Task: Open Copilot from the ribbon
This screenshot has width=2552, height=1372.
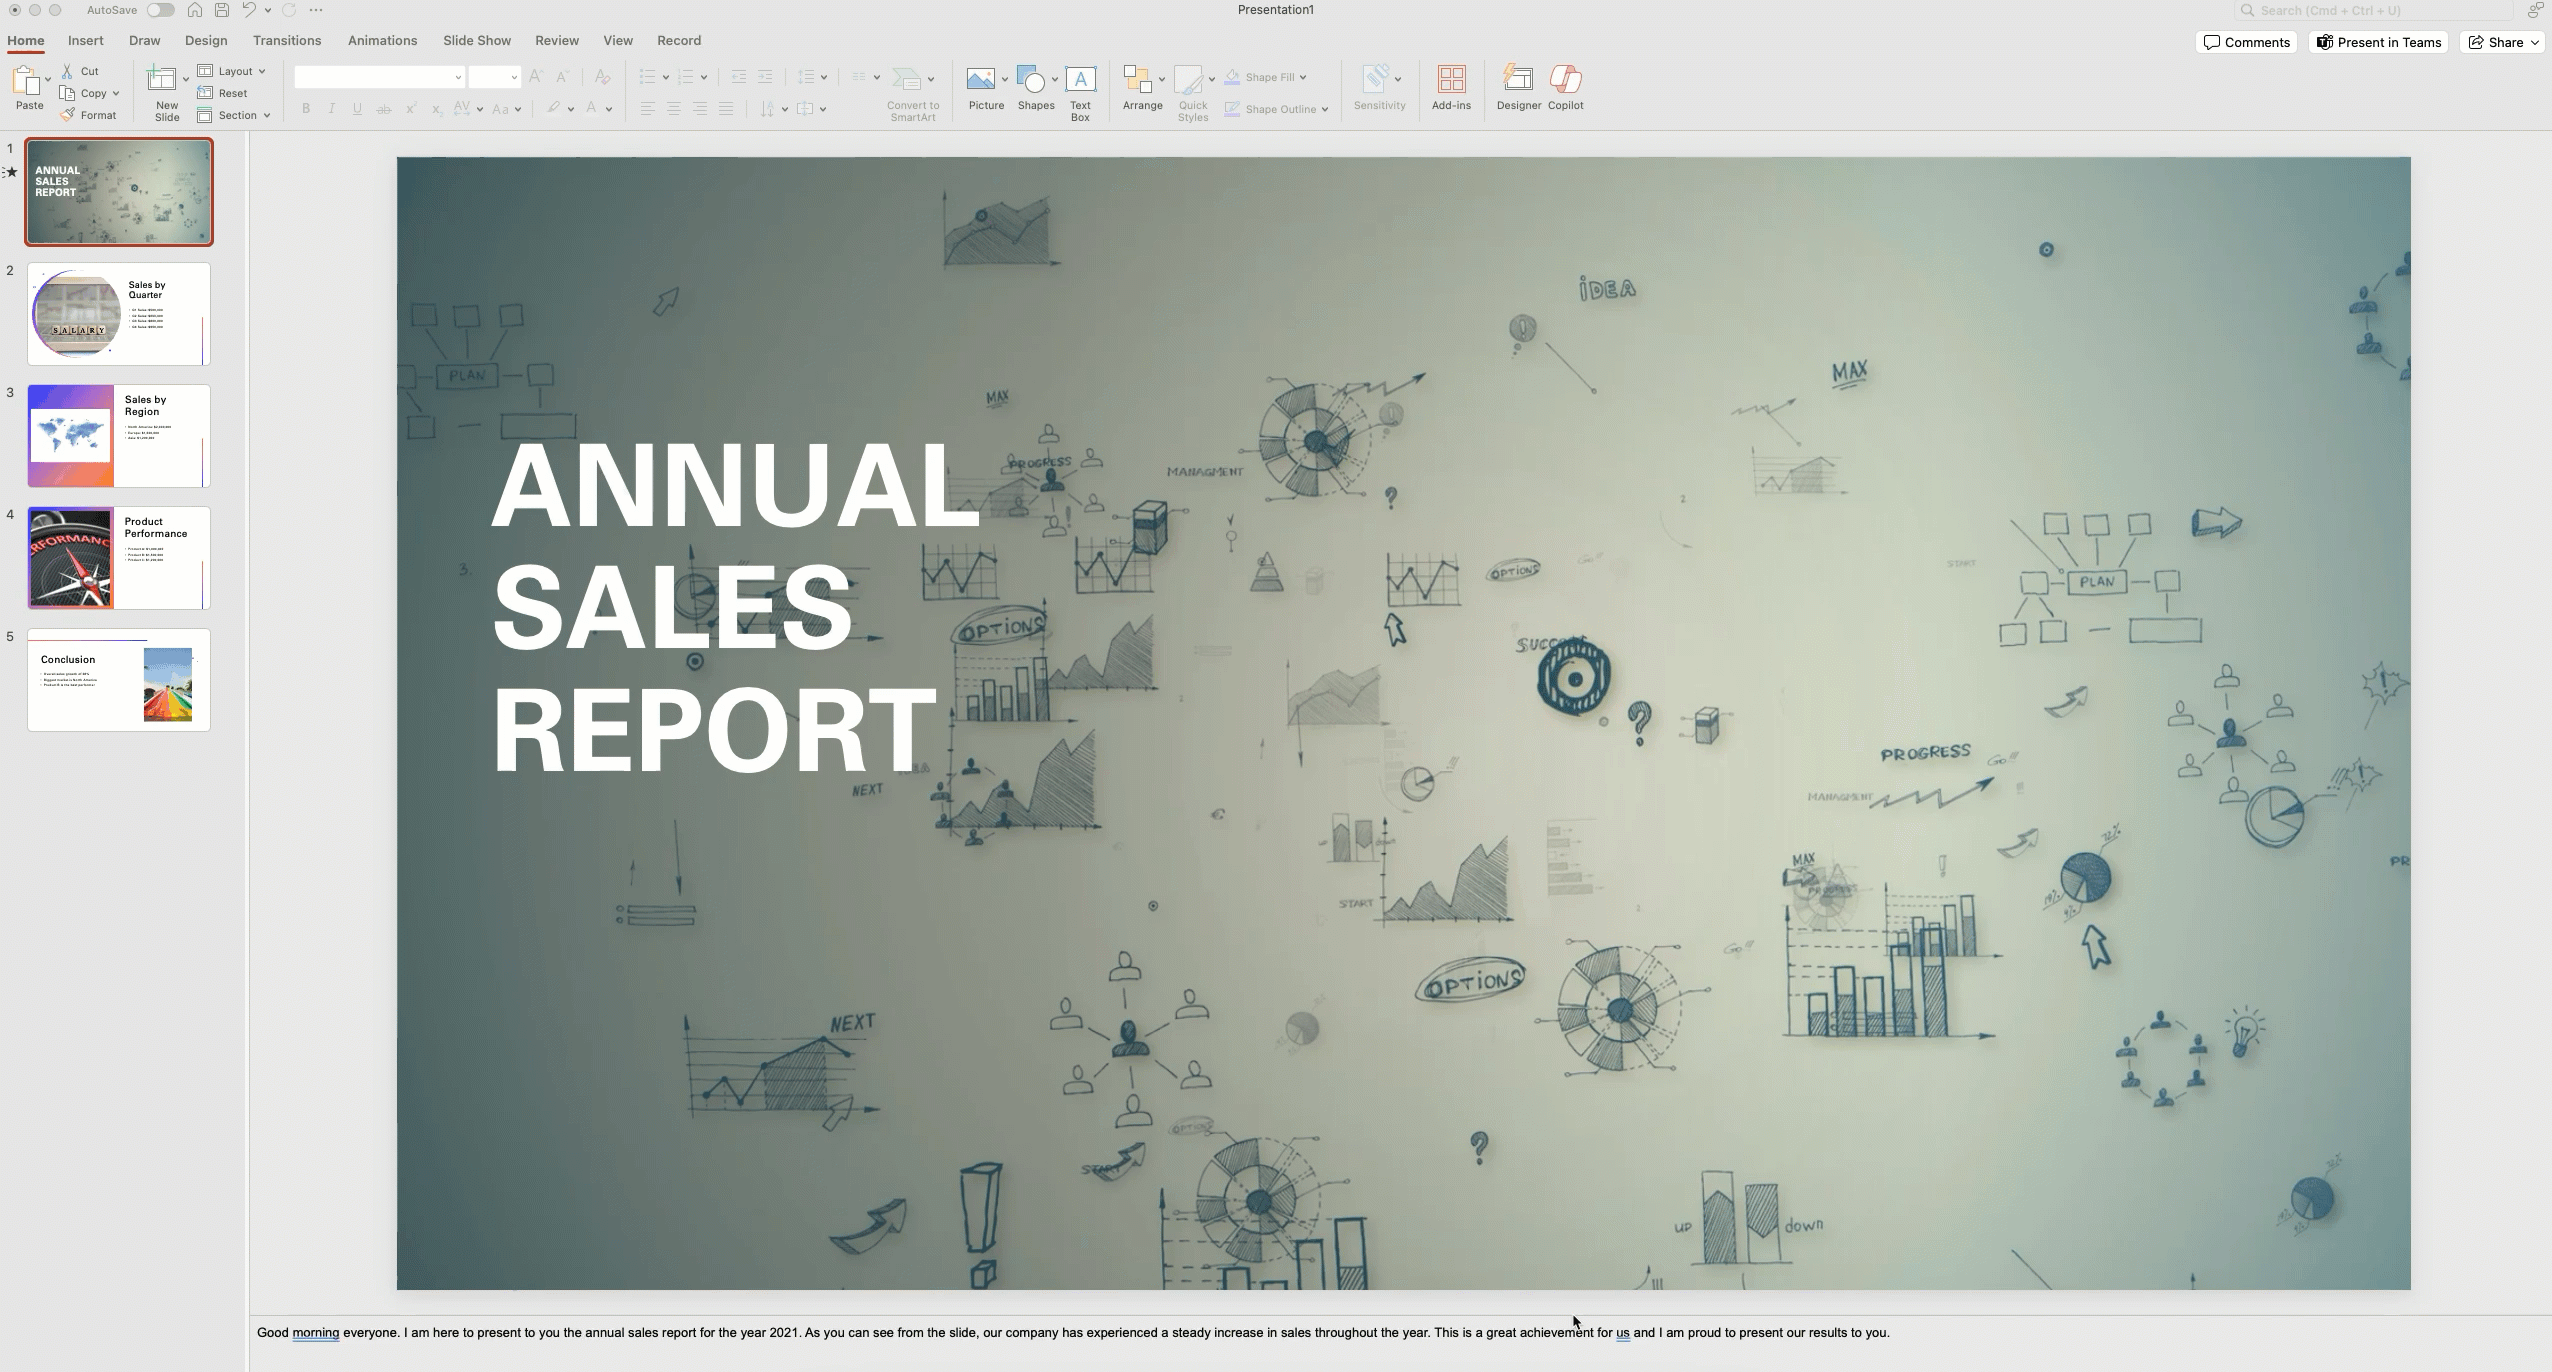Action: click(x=1565, y=79)
